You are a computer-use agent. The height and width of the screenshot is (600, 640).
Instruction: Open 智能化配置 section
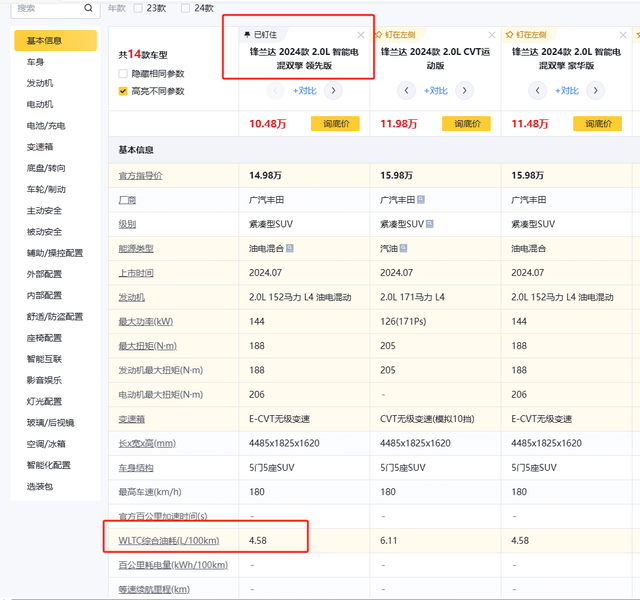tap(49, 465)
